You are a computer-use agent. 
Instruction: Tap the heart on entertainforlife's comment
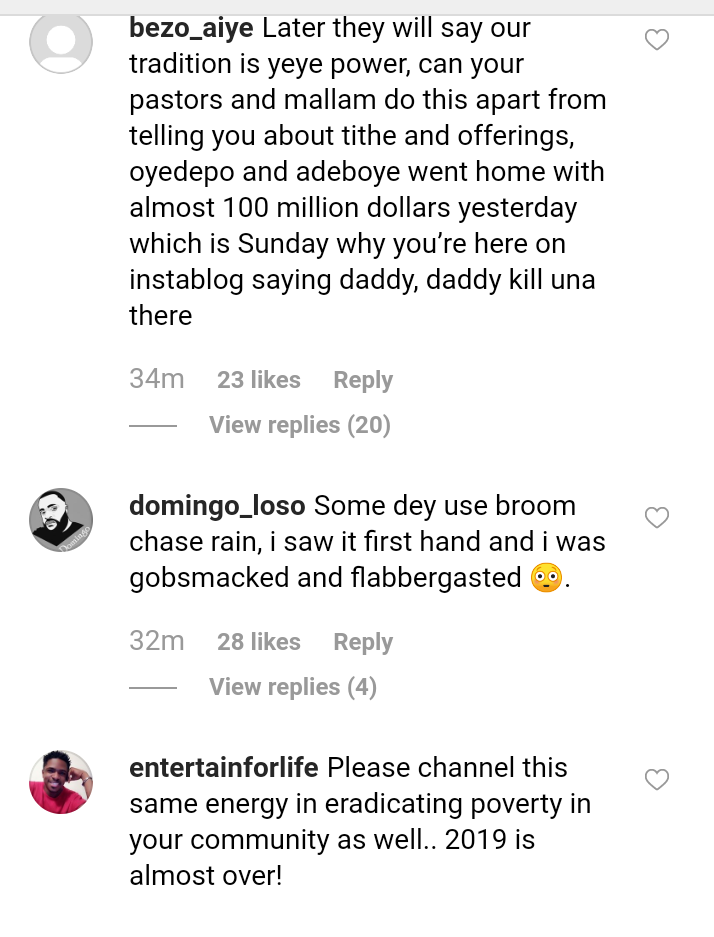[656, 780]
